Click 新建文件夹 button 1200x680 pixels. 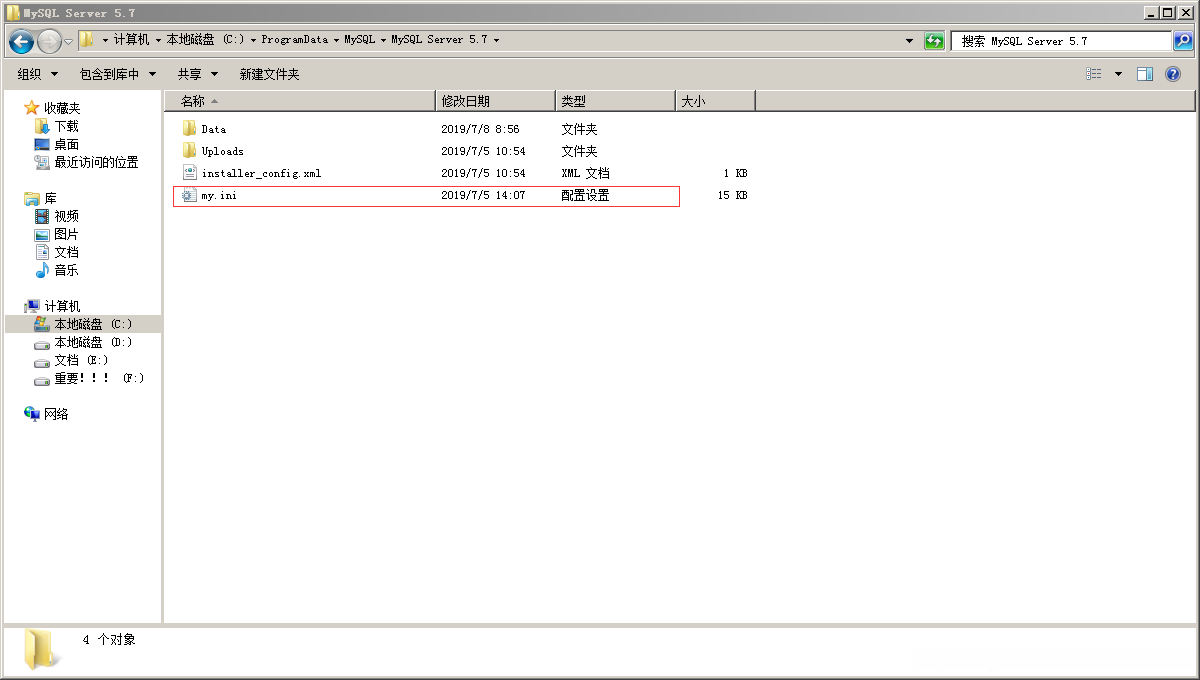tap(269, 74)
